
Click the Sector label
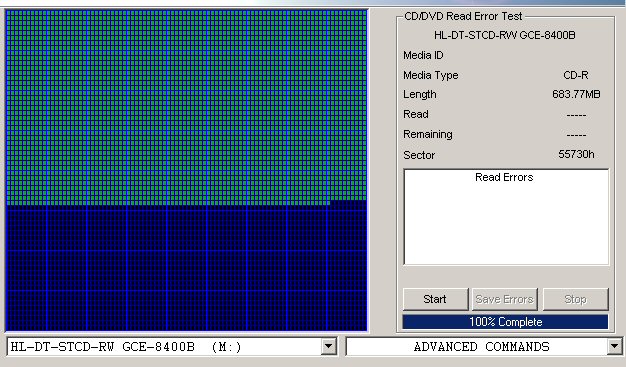tap(419, 155)
